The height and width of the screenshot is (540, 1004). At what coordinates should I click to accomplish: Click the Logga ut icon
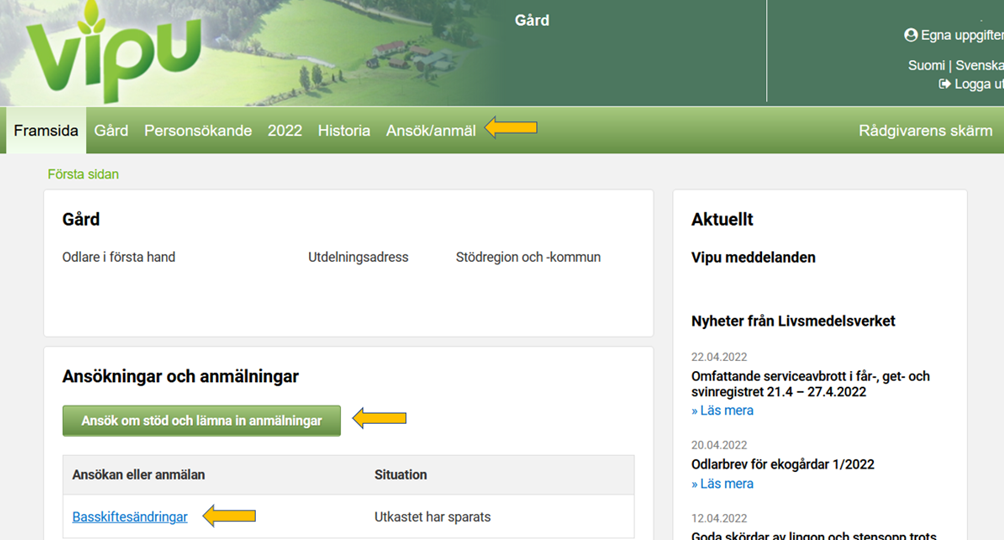(x=944, y=84)
